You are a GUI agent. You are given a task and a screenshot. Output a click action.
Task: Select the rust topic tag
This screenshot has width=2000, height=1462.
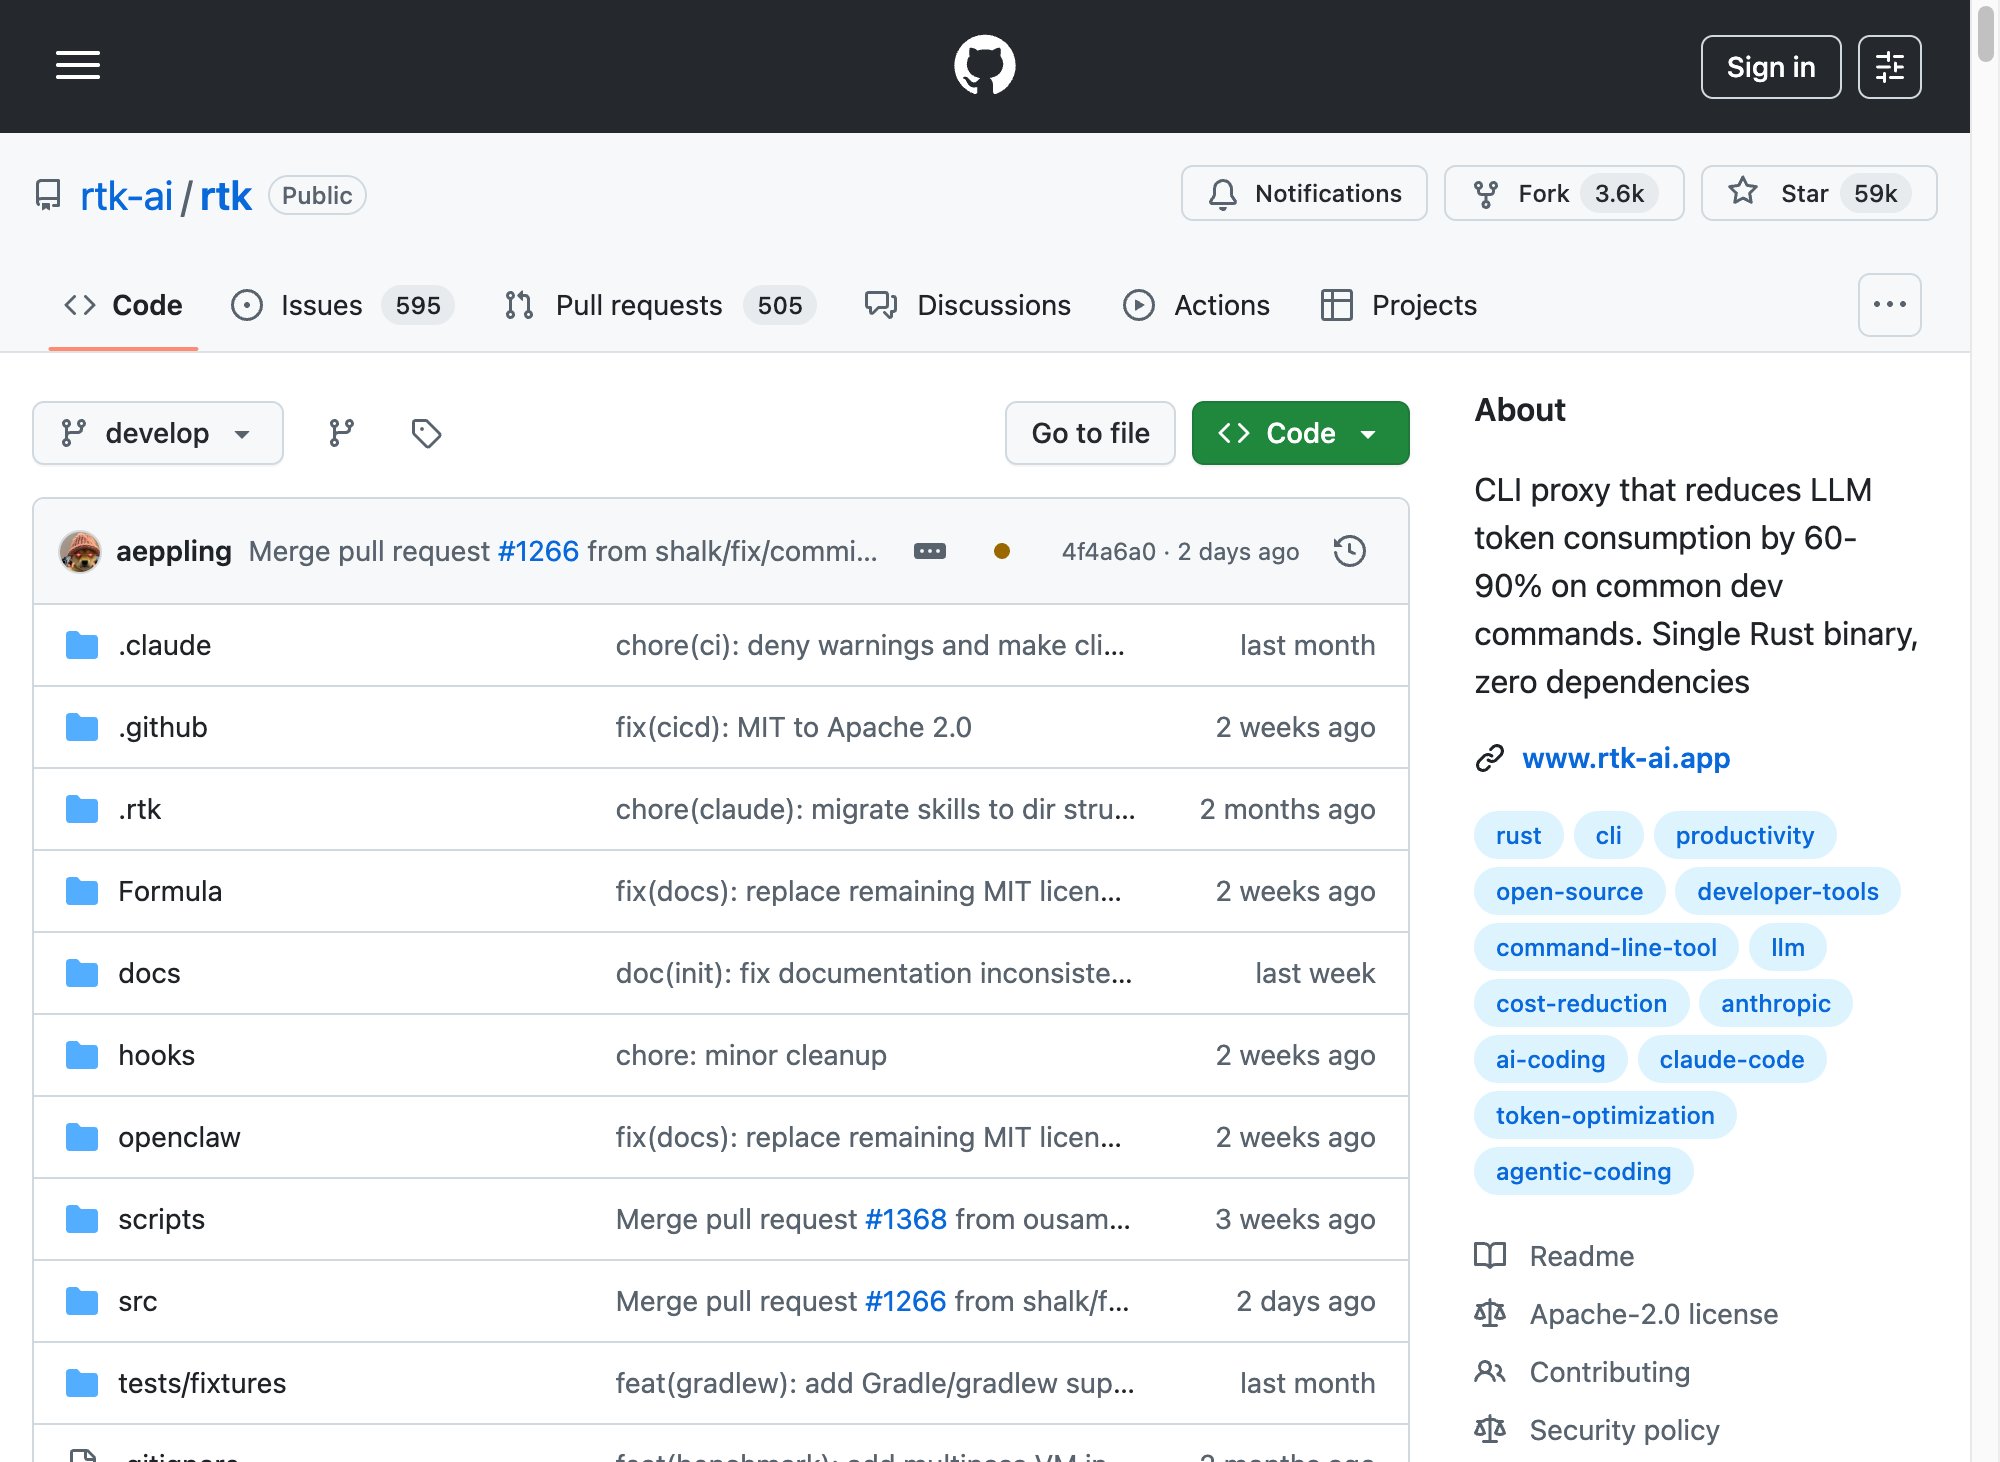click(1518, 835)
